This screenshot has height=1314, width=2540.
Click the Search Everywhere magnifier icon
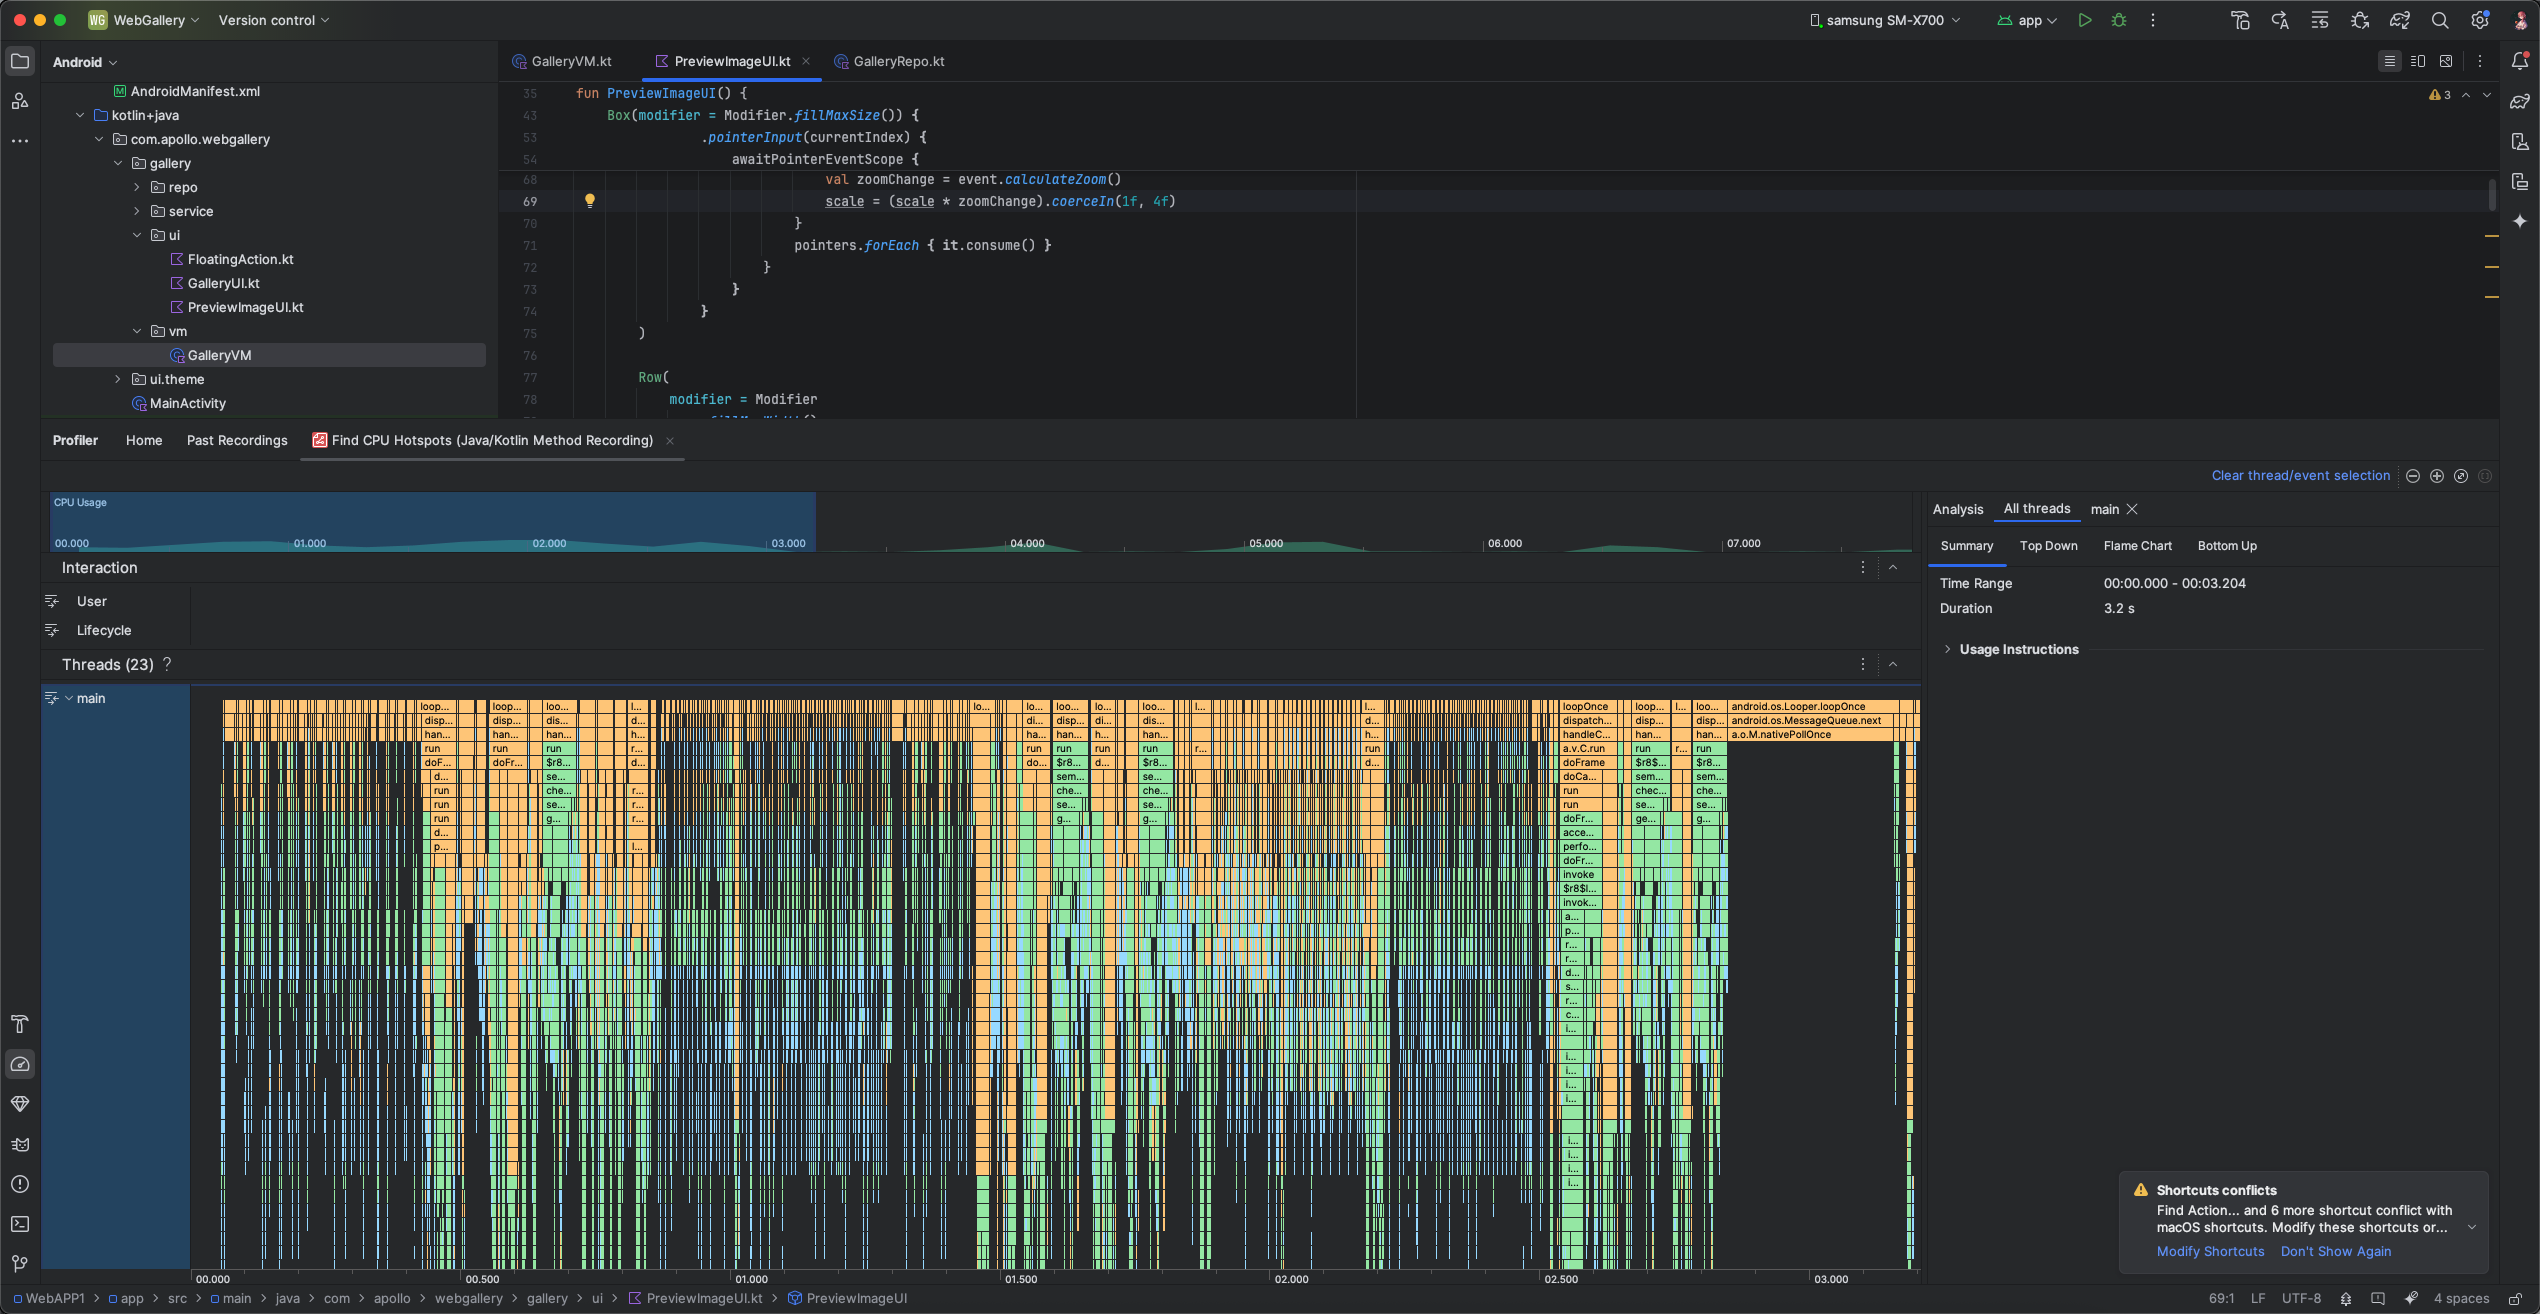coord(2440,20)
